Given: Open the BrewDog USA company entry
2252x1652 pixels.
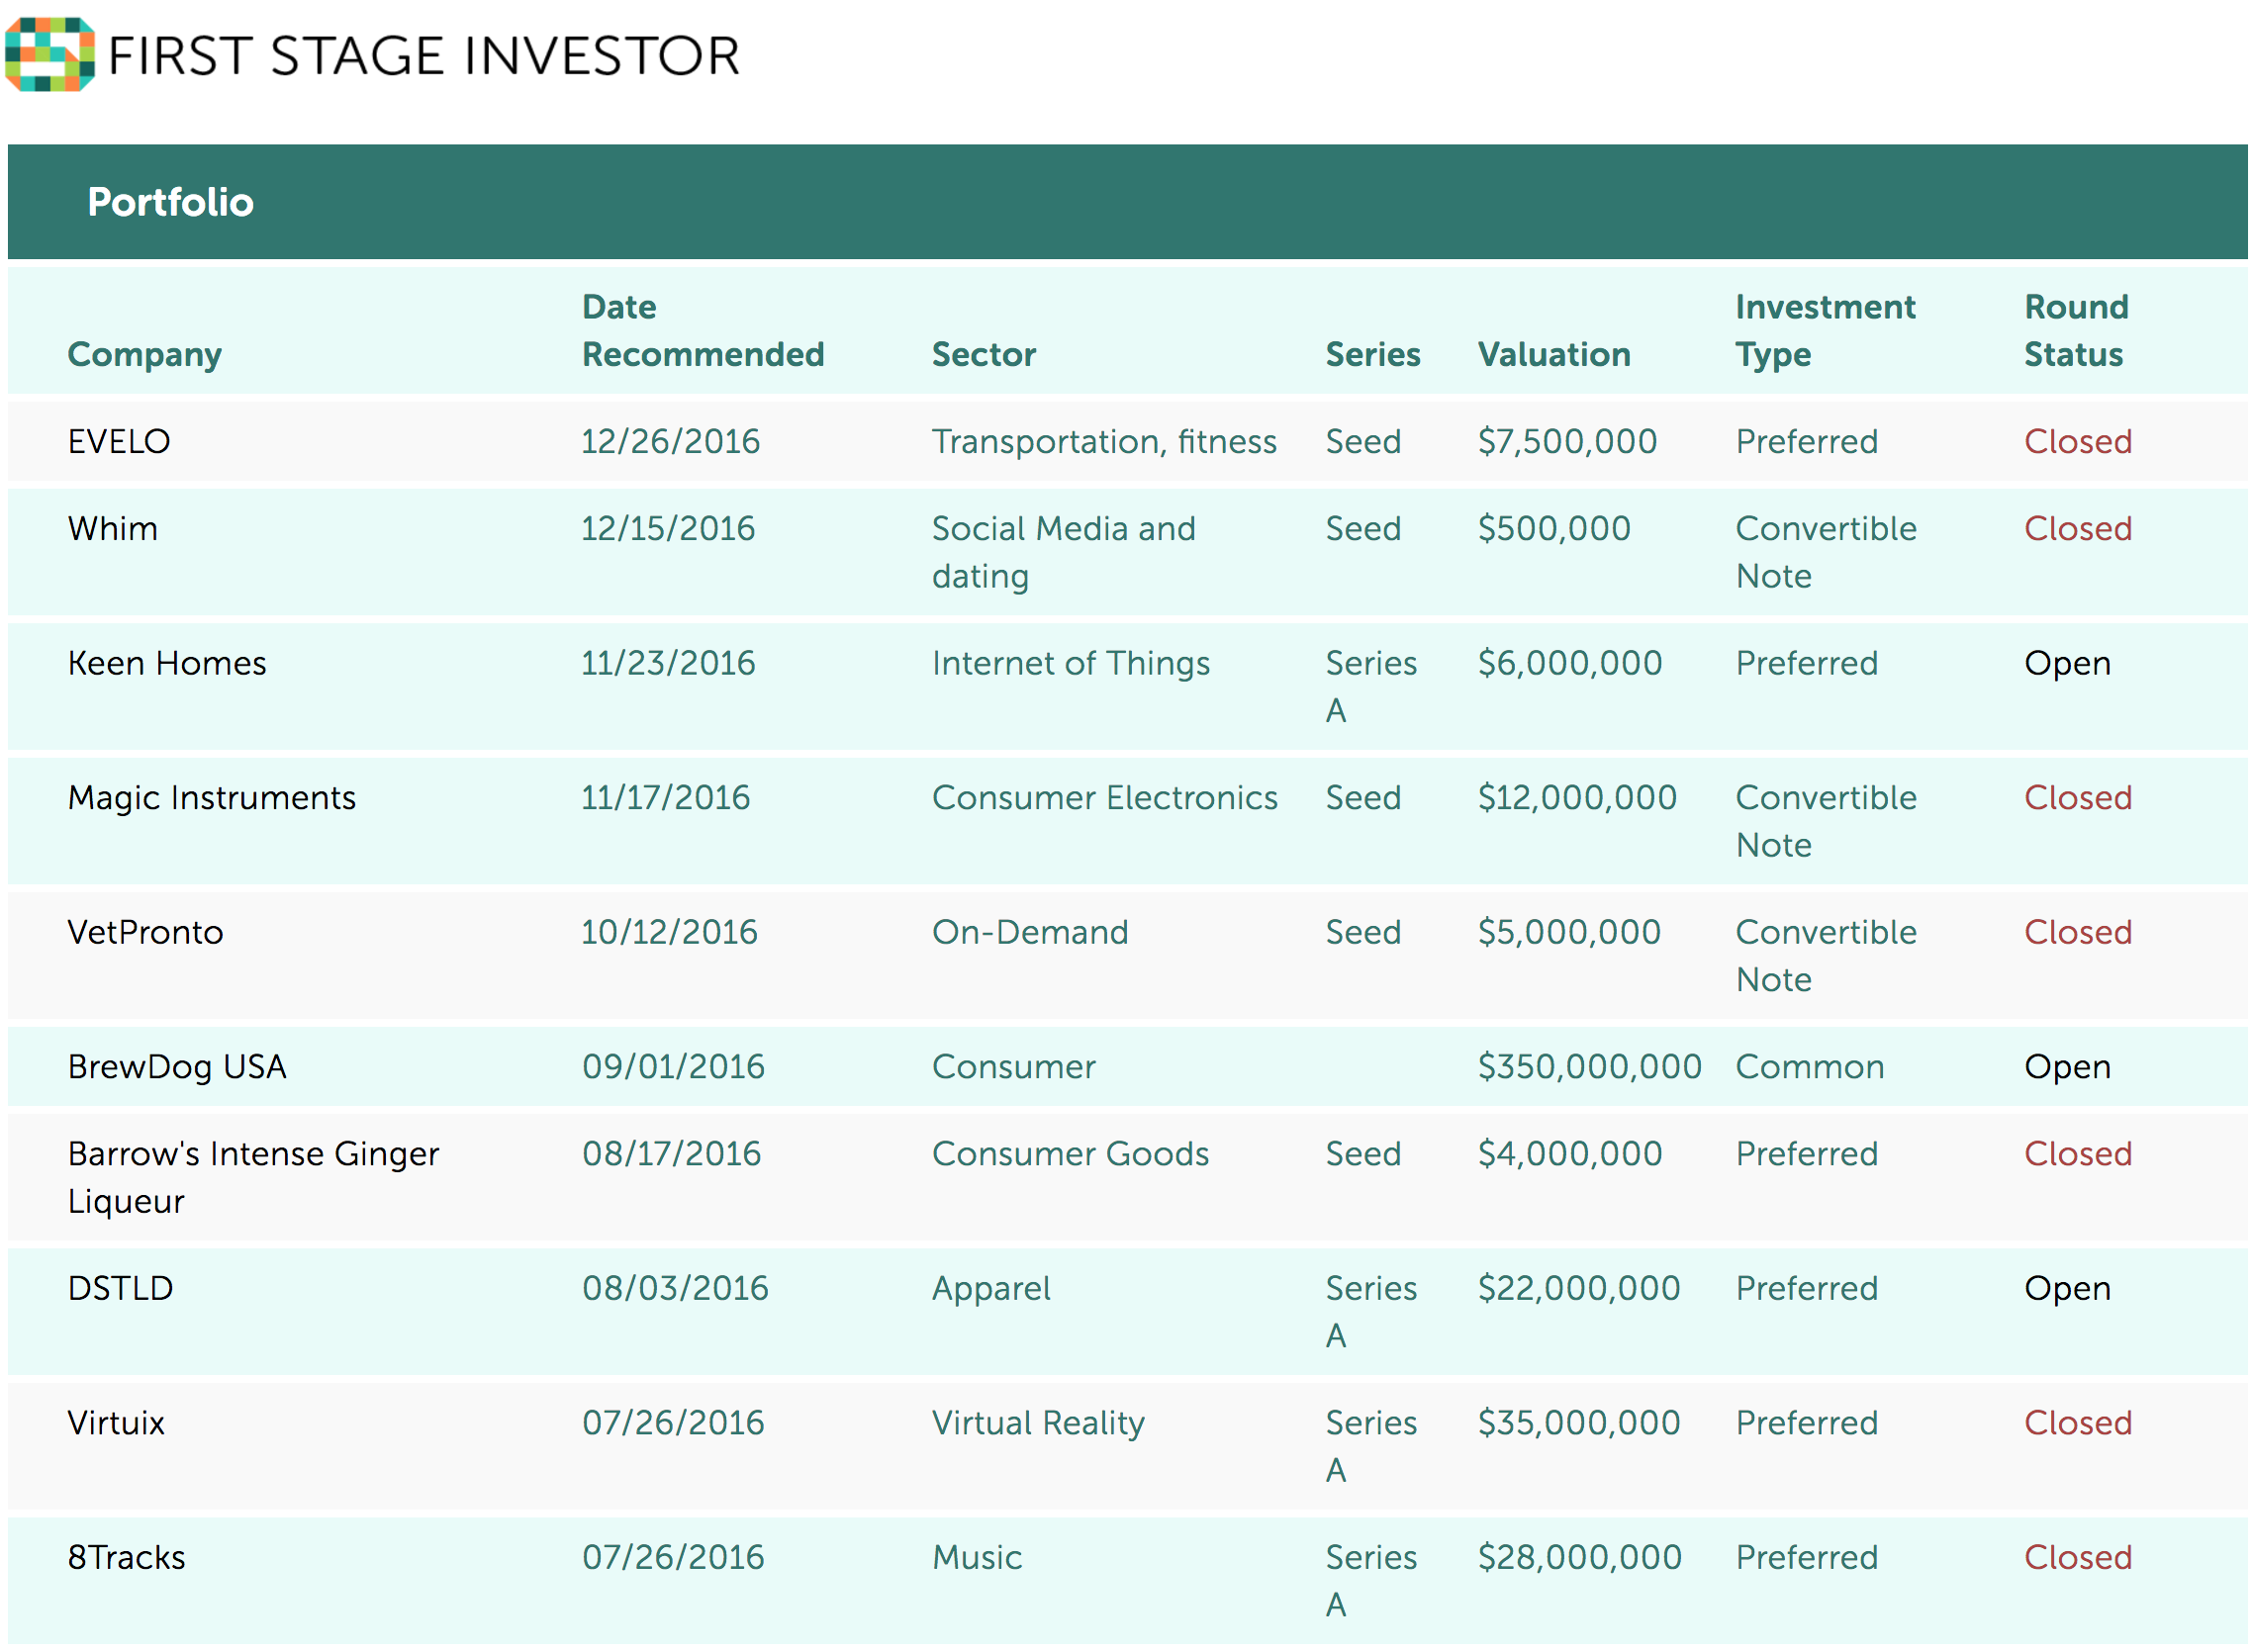Looking at the screenshot, I should click(177, 1067).
